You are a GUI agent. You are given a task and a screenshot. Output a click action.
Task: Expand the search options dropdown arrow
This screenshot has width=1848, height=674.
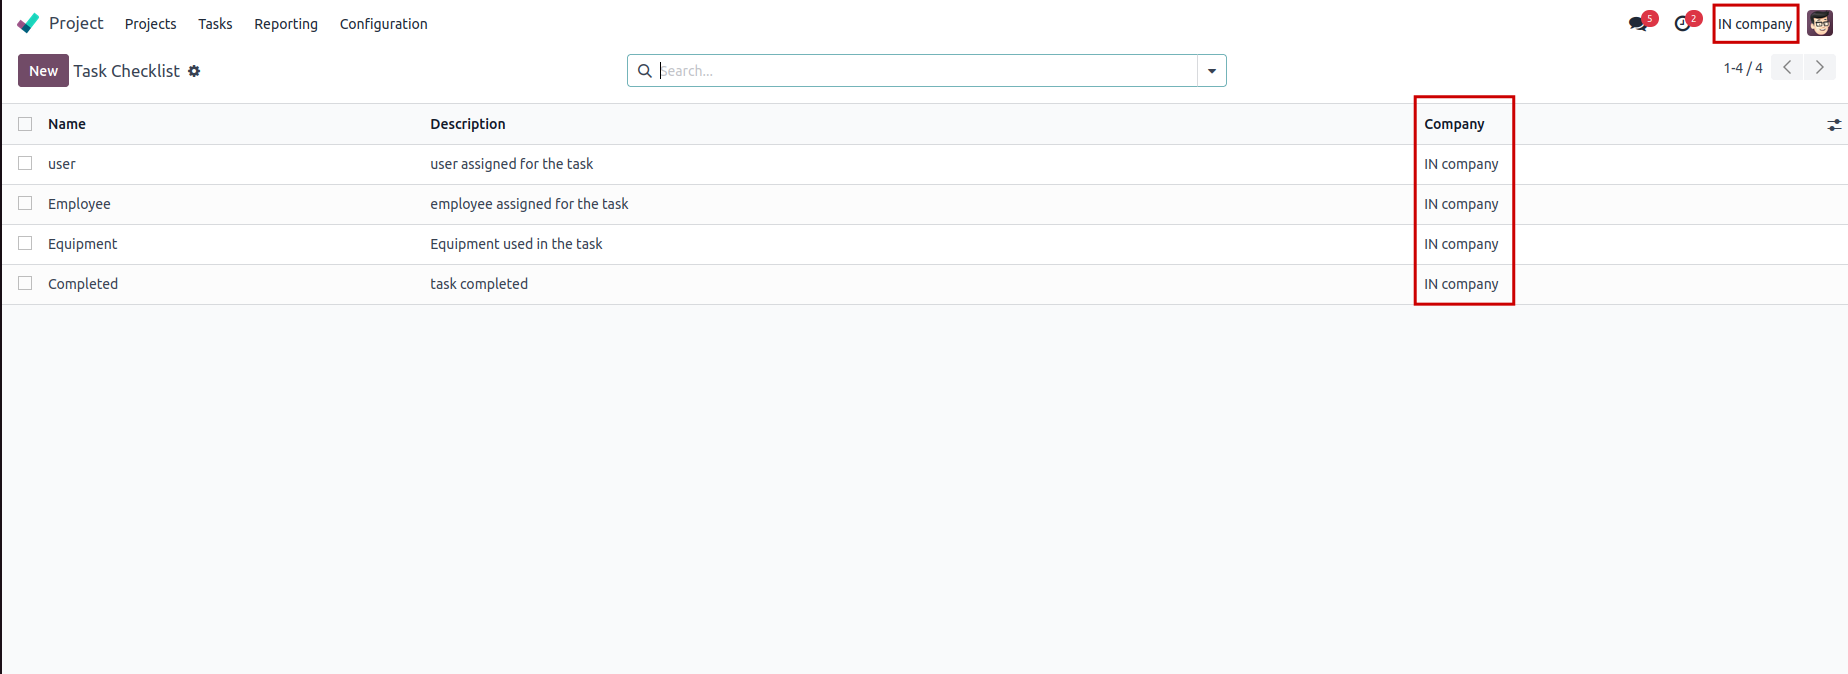click(1212, 71)
